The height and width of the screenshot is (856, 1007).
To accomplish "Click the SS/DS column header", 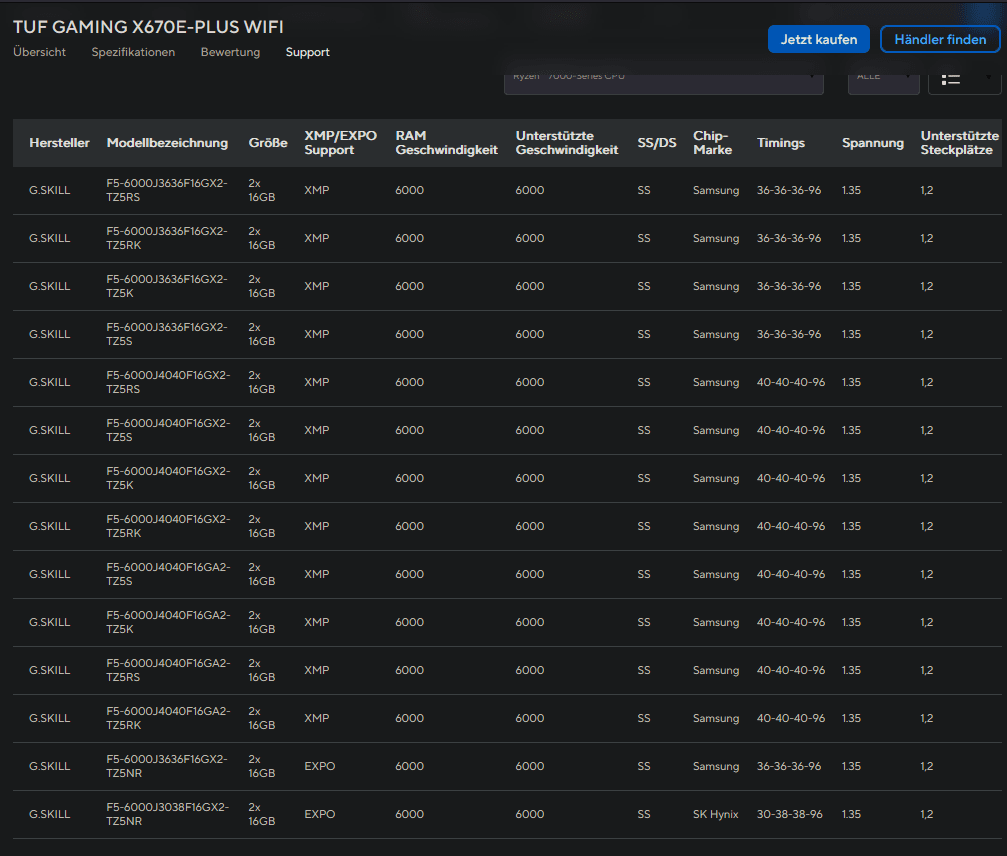I will [x=656, y=143].
